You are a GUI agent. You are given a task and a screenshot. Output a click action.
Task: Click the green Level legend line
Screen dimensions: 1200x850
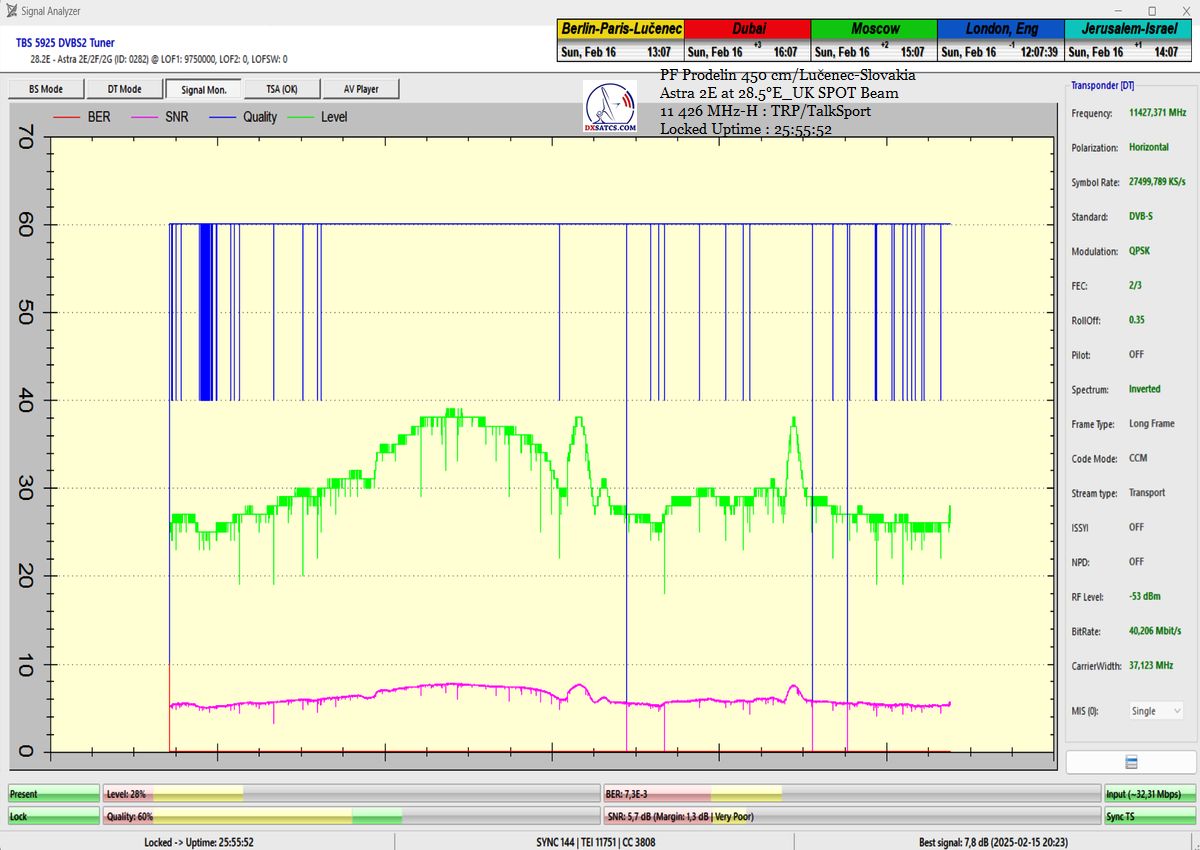coord(300,117)
